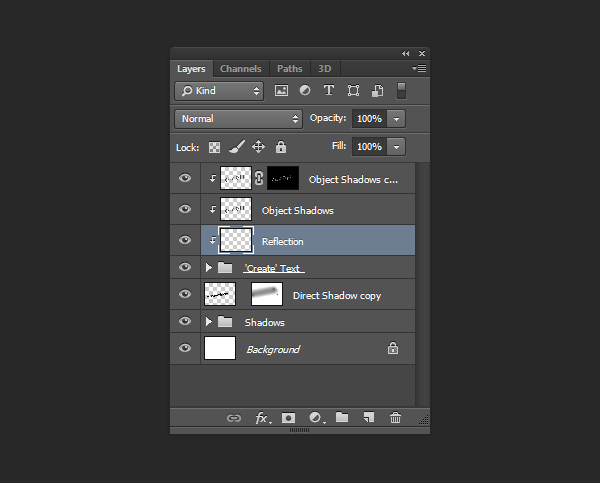The image size is (600, 483).
Task: Lock position move icon
Action: click(x=258, y=147)
